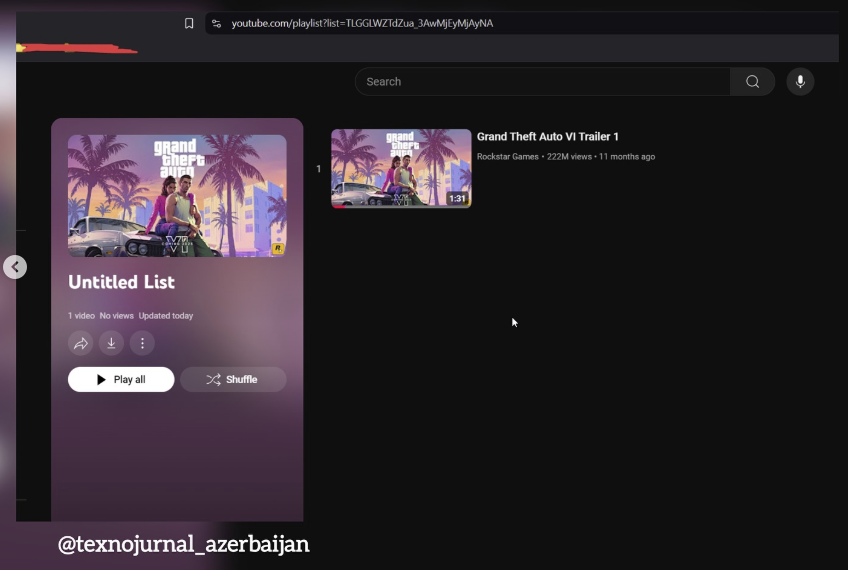
Task: Click the 'Updated today' label
Action: coord(165,316)
